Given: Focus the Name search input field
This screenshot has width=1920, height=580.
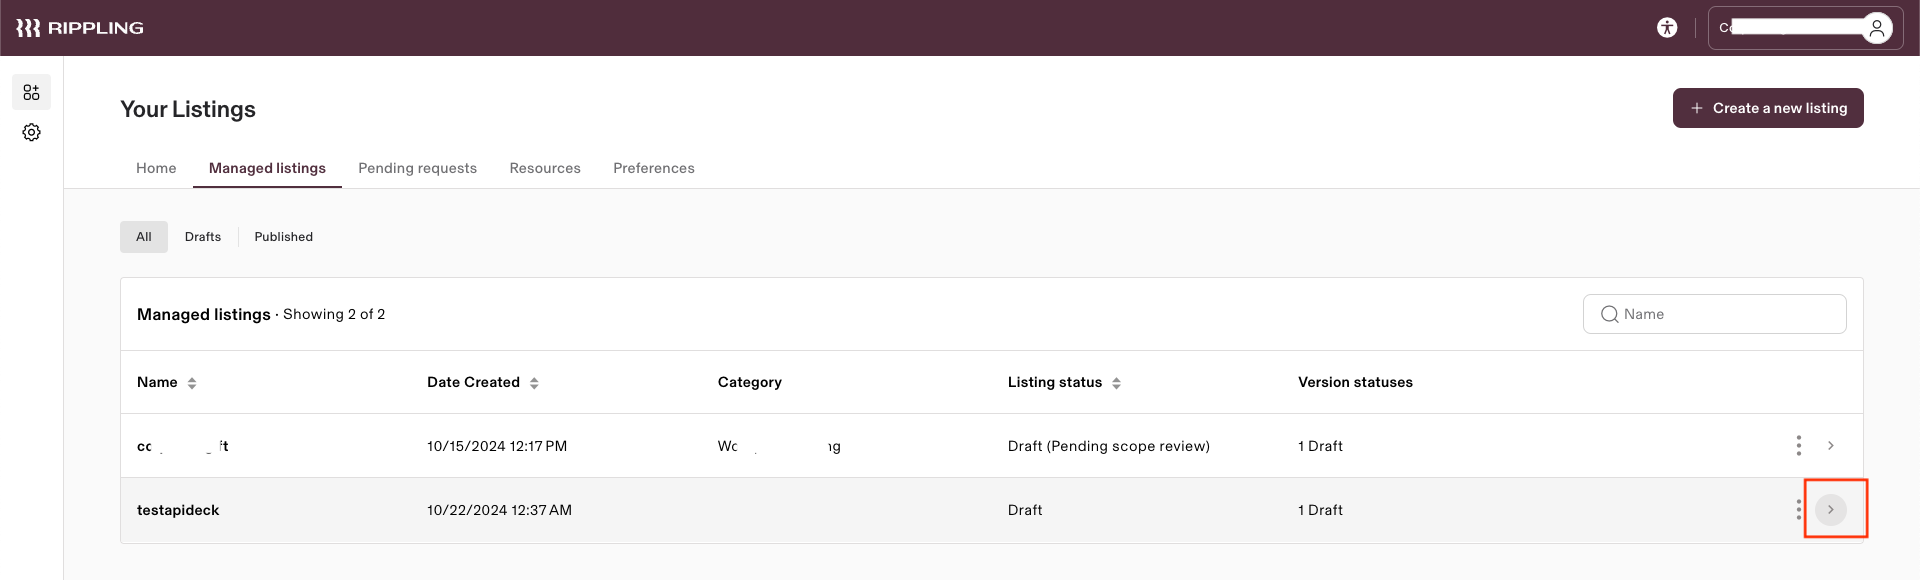Looking at the screenshot, I should (1714, 314).
